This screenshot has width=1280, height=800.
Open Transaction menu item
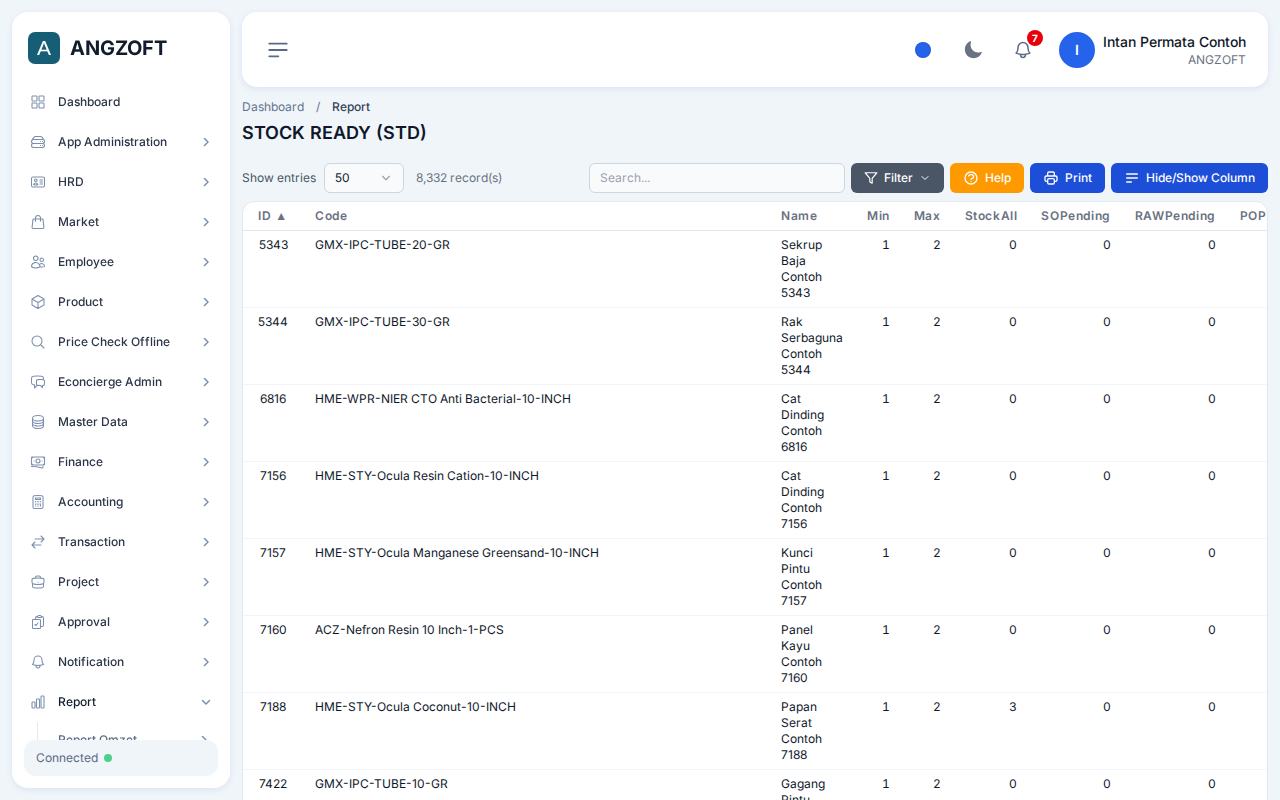[121, 542]
